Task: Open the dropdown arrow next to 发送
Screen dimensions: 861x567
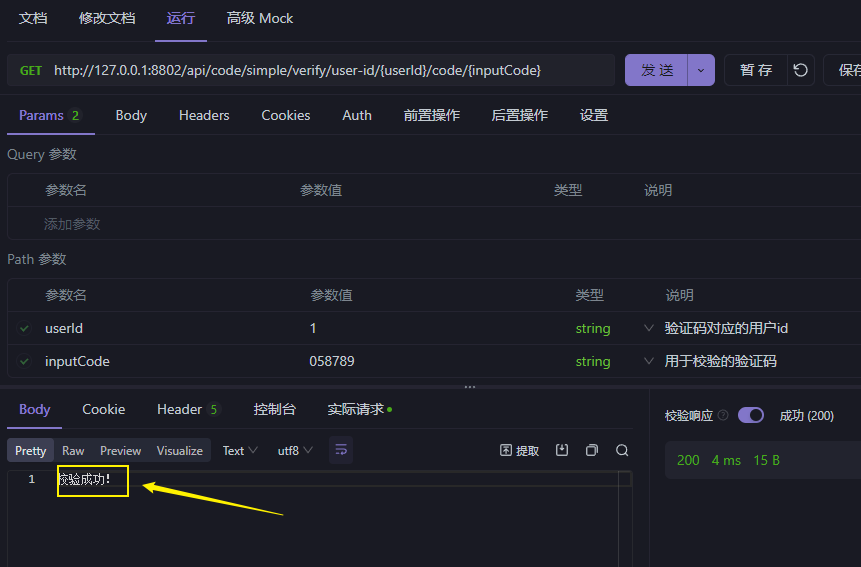Action: point(701,70)
